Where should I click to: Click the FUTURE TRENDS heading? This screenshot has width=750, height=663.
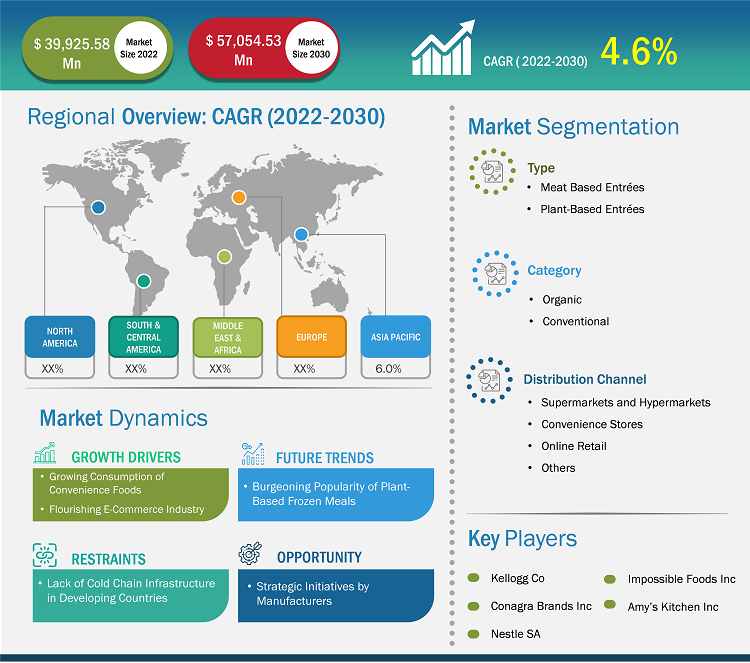[x=325, y=458]
